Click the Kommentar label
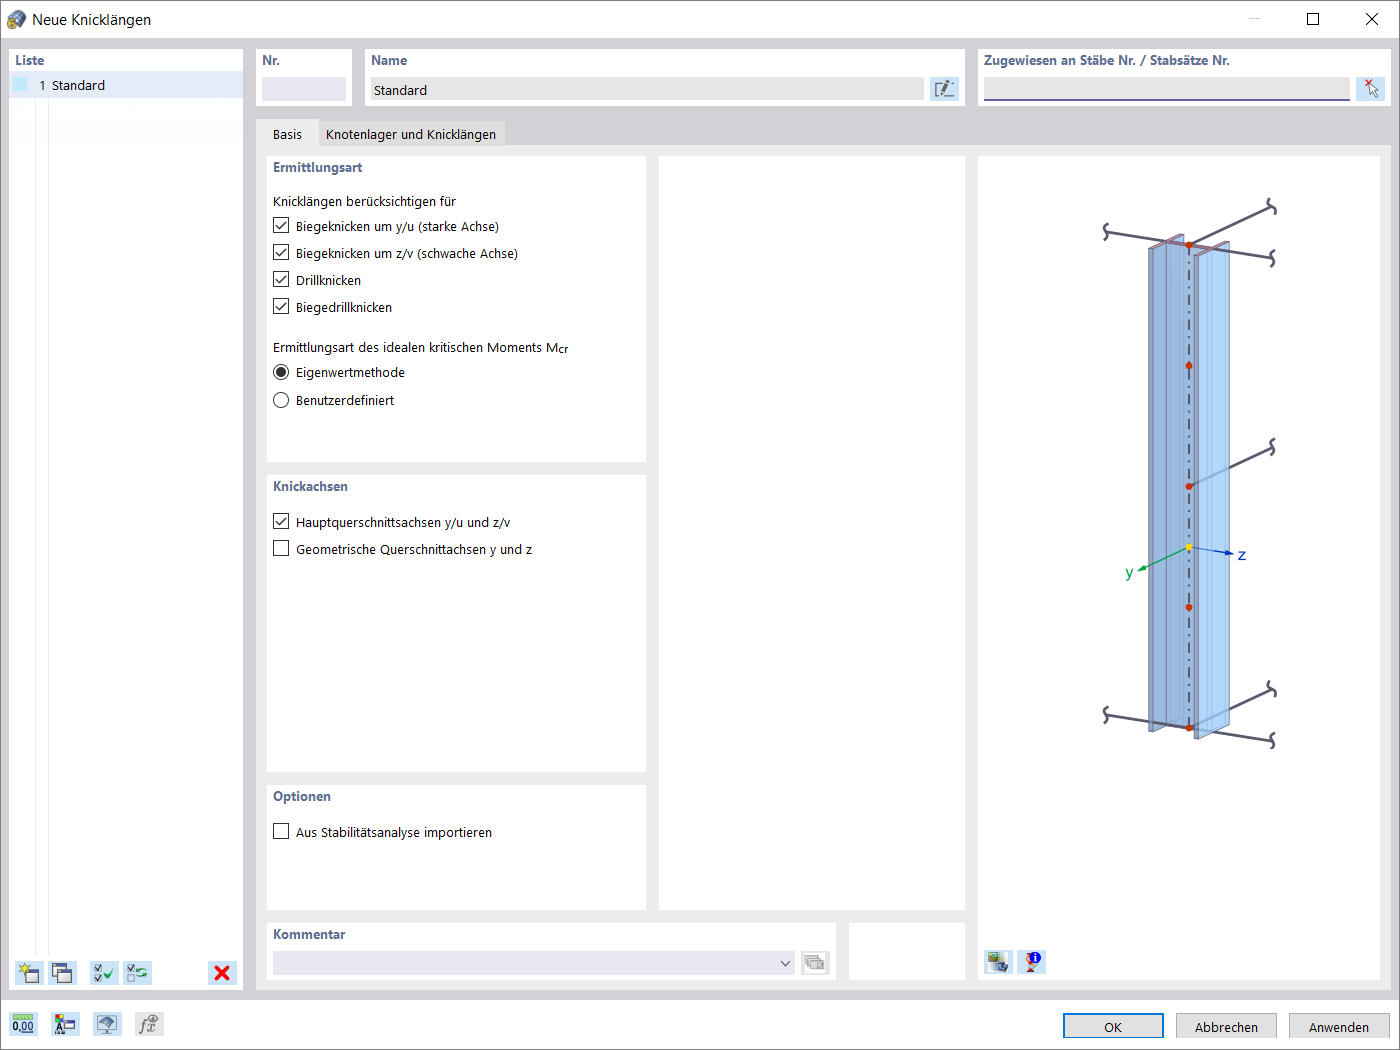Viewport: 1400px width, 1050px height. tap(309, 934)
